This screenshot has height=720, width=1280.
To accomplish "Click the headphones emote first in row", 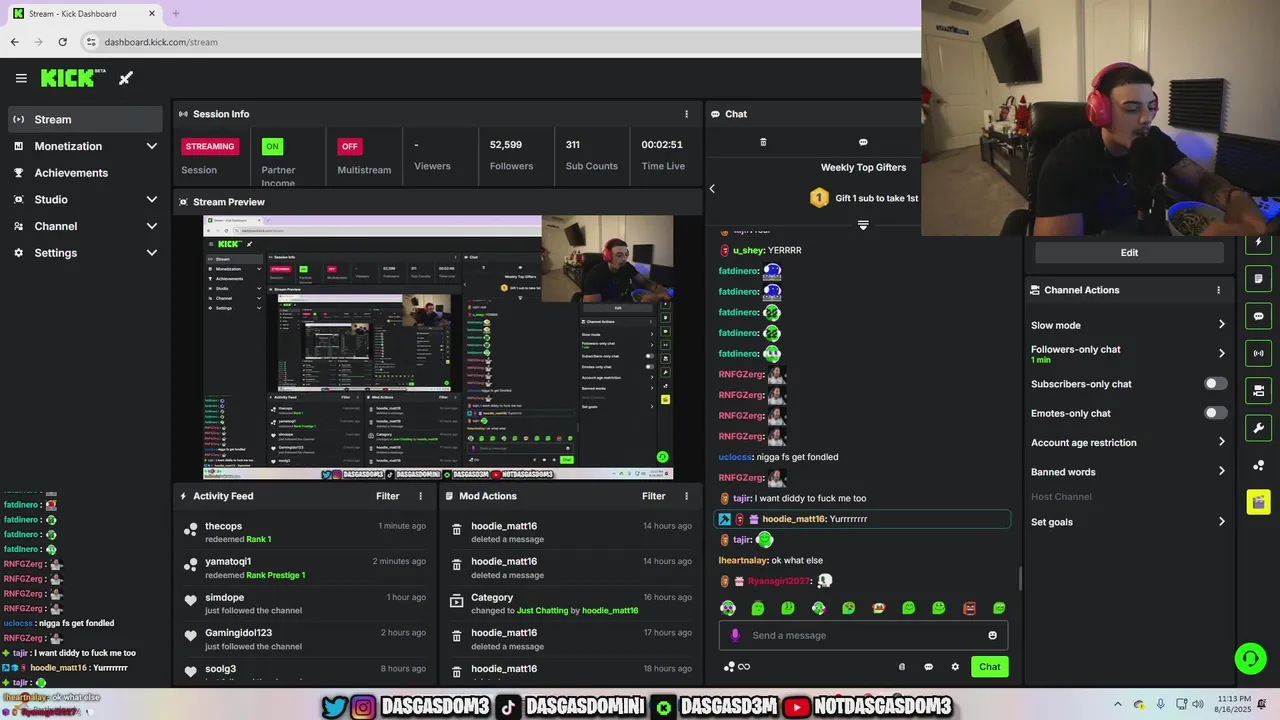I will pyautogui.click(x=728, y=608).
